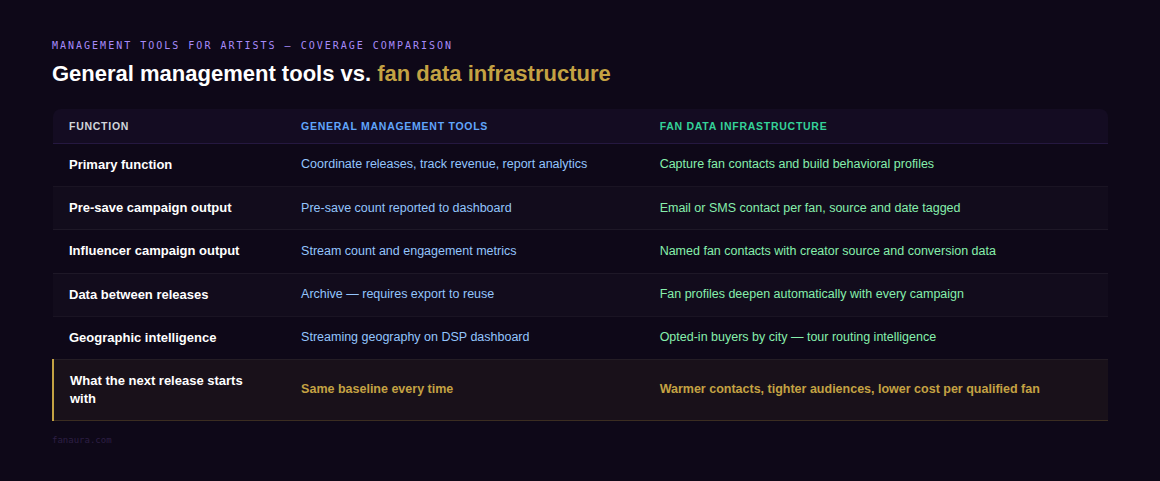
Task: Click the gold 'fan data infrastructure' heading text
Action: tap(493, 74)
